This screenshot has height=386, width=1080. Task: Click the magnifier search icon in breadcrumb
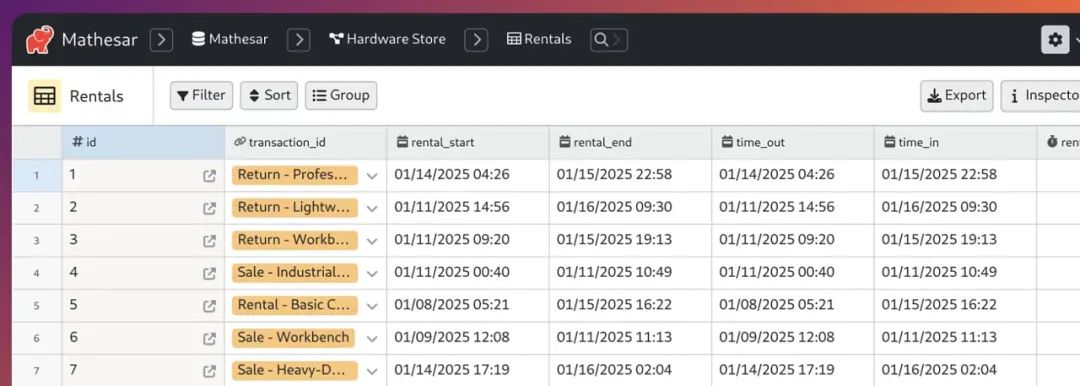point(601,39)
